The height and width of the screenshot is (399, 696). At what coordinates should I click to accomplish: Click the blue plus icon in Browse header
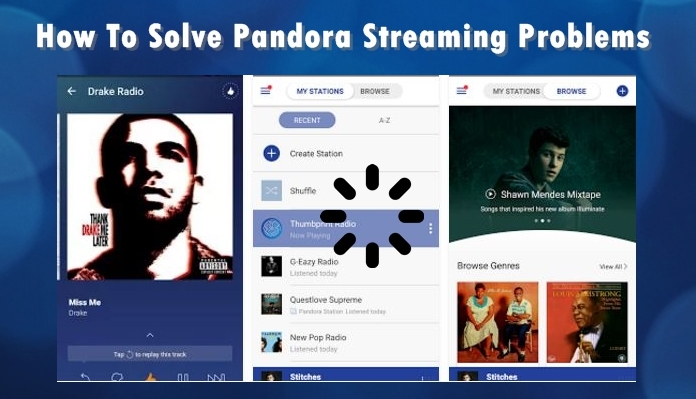point(622,91)
